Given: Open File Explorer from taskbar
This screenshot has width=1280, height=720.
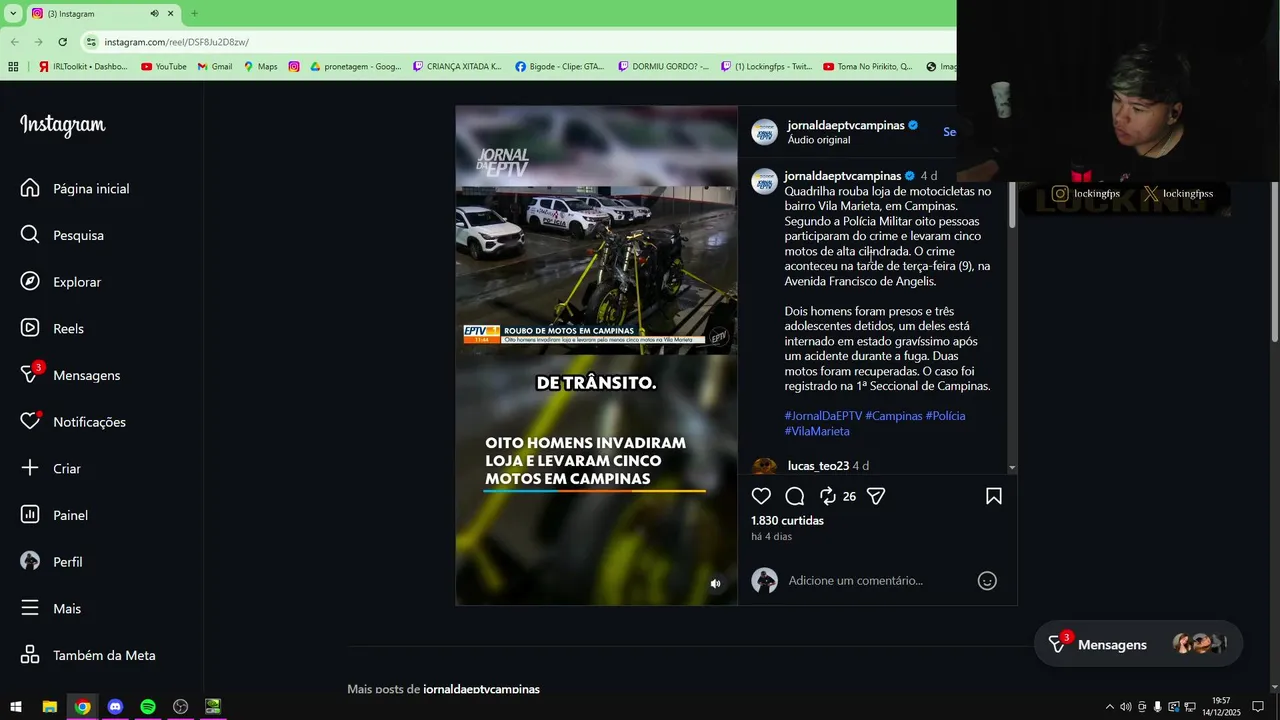Looking at the screenshot, I should click(49, 707).
